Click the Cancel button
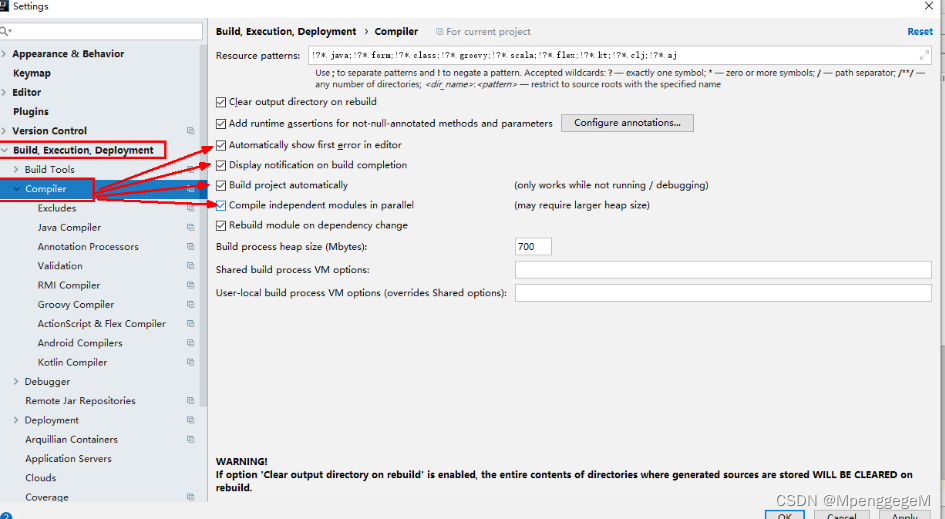Viewport: 945px width, 519px height. (841, 515)
